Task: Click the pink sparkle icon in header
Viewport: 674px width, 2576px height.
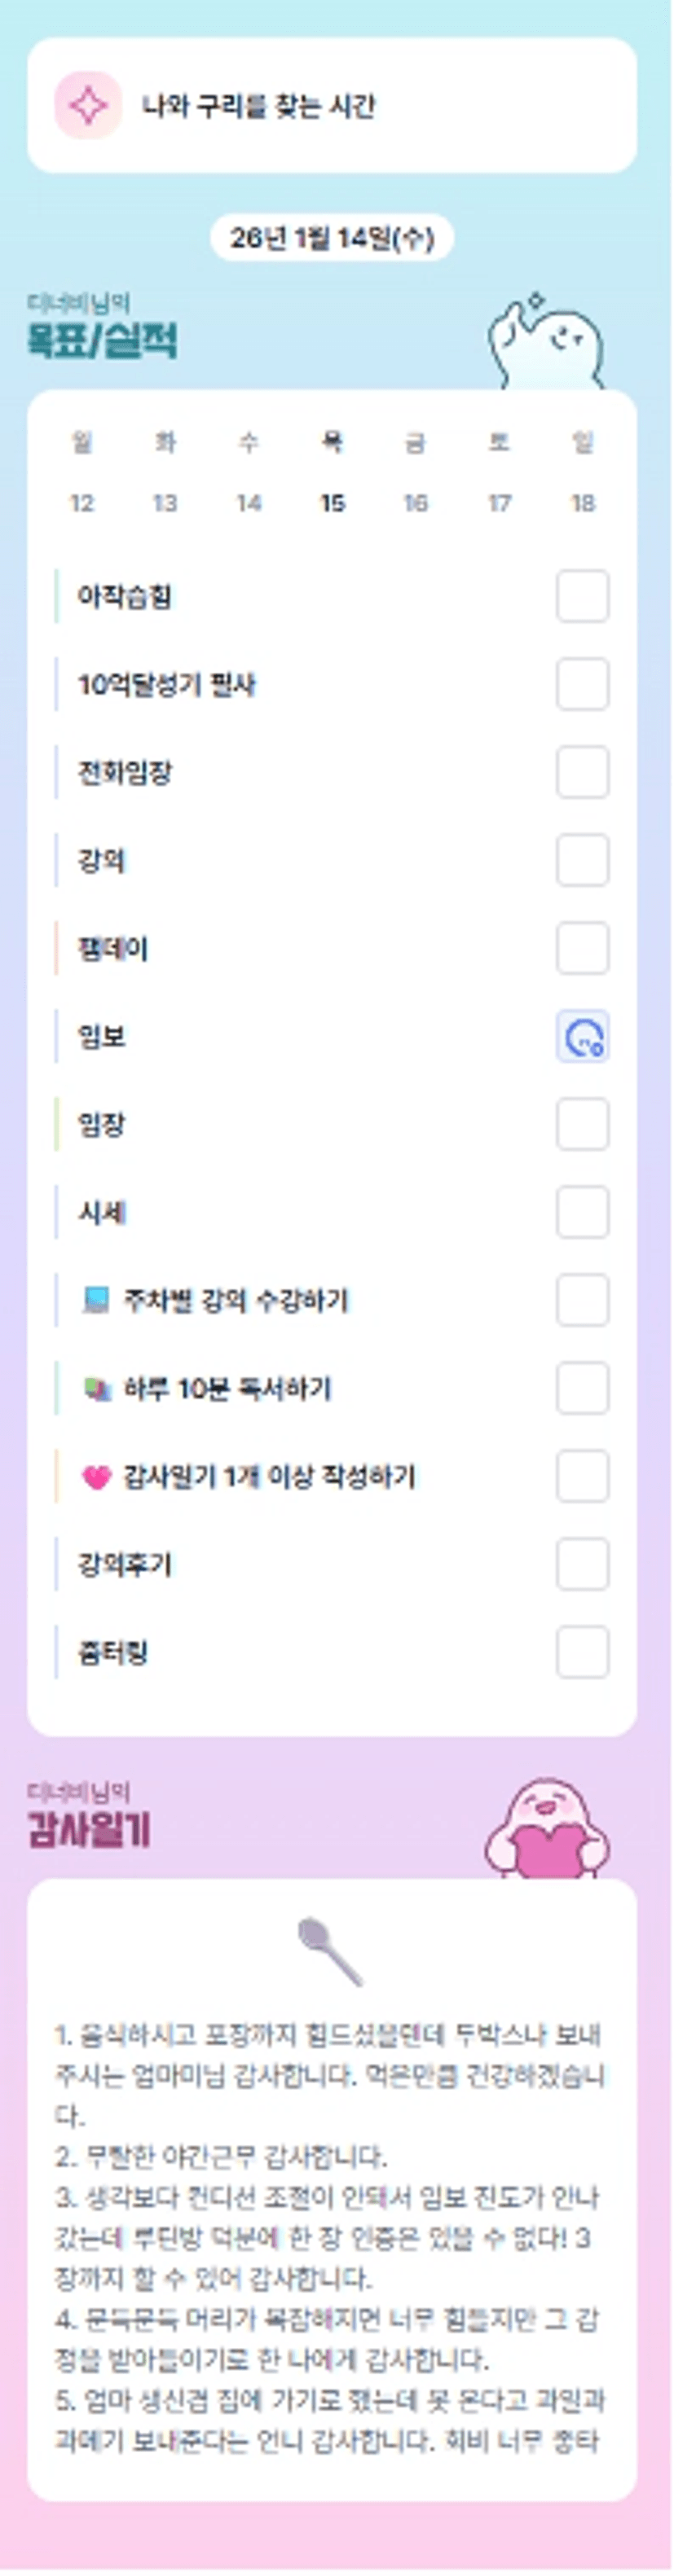Action: [88, 105]
